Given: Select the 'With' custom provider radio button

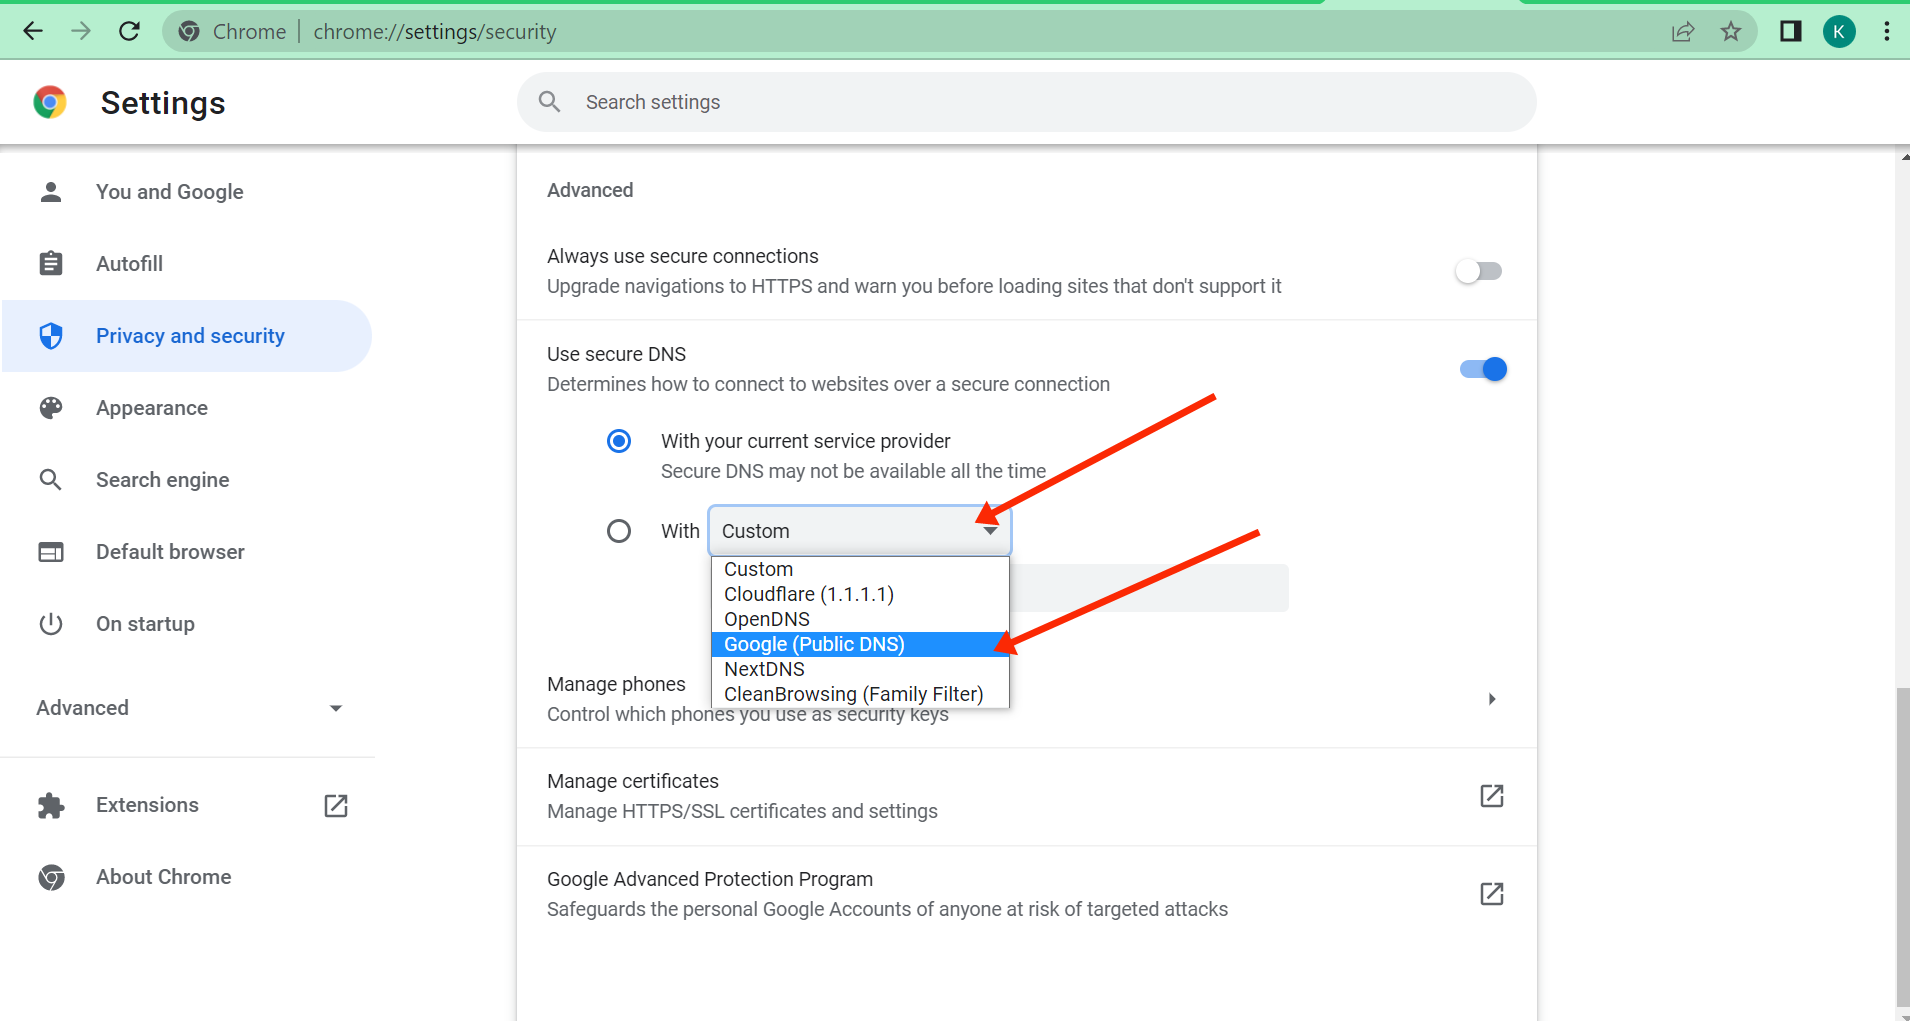Looking at the screenshot, I should [x=619, y=531].
